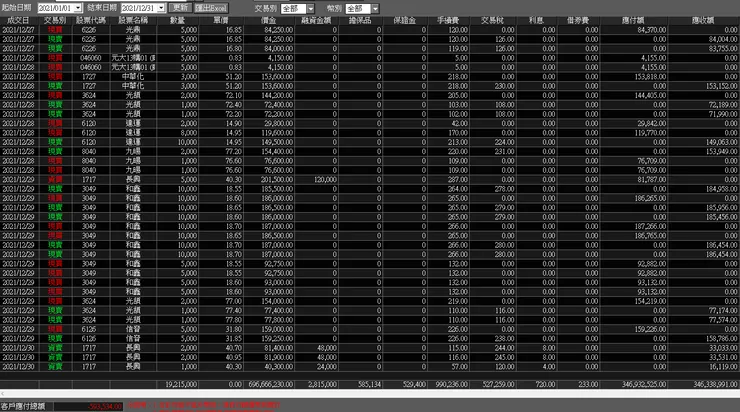Select the total payable cell 346,932,525.00
The height and width of the screenshot is (412, 740).
point(634,385)
